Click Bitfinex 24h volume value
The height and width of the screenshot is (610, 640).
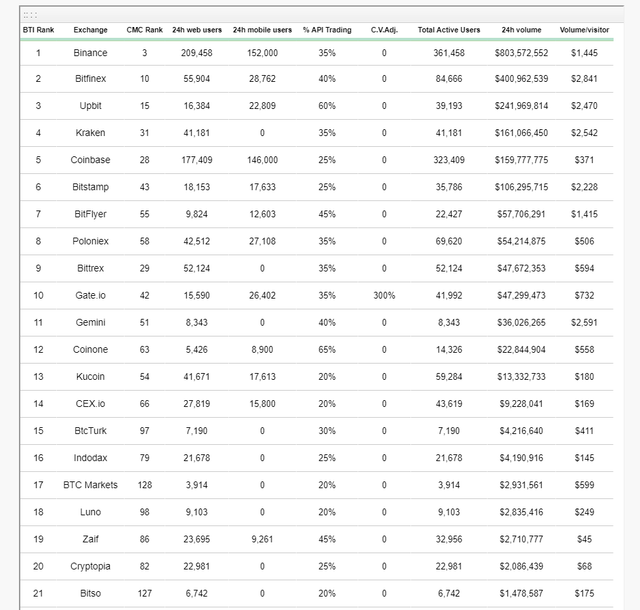[521, 79]
